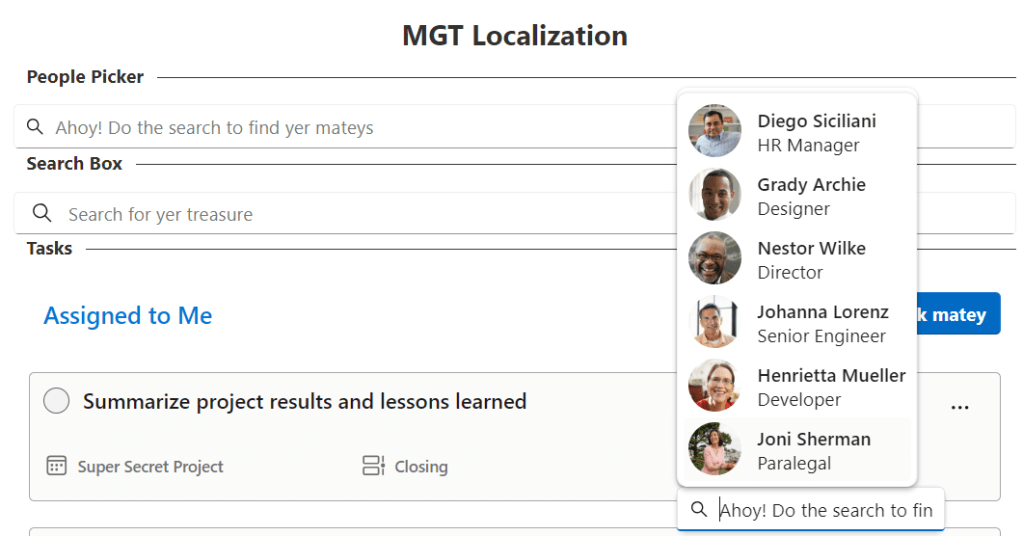This screenshot has height=536, width=1023.
Task: Click the Closing bucket icon
Action: click(x=374, y=466)
